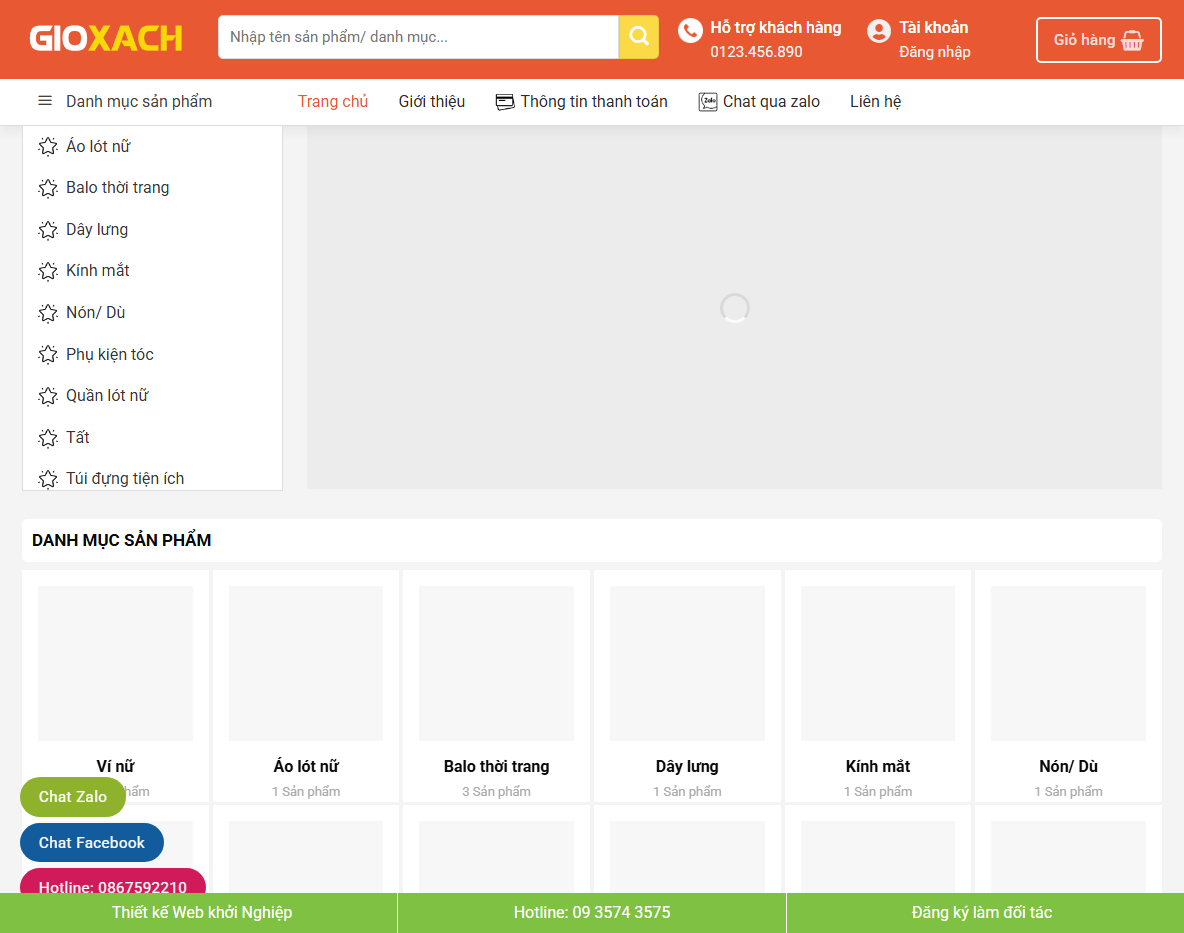The height and width of the screenshot is (933, 1184).
Task: Click the phone icon next to Hỗ trợ khách hàng
Action: pyautogui.click(x=690, y=31)
